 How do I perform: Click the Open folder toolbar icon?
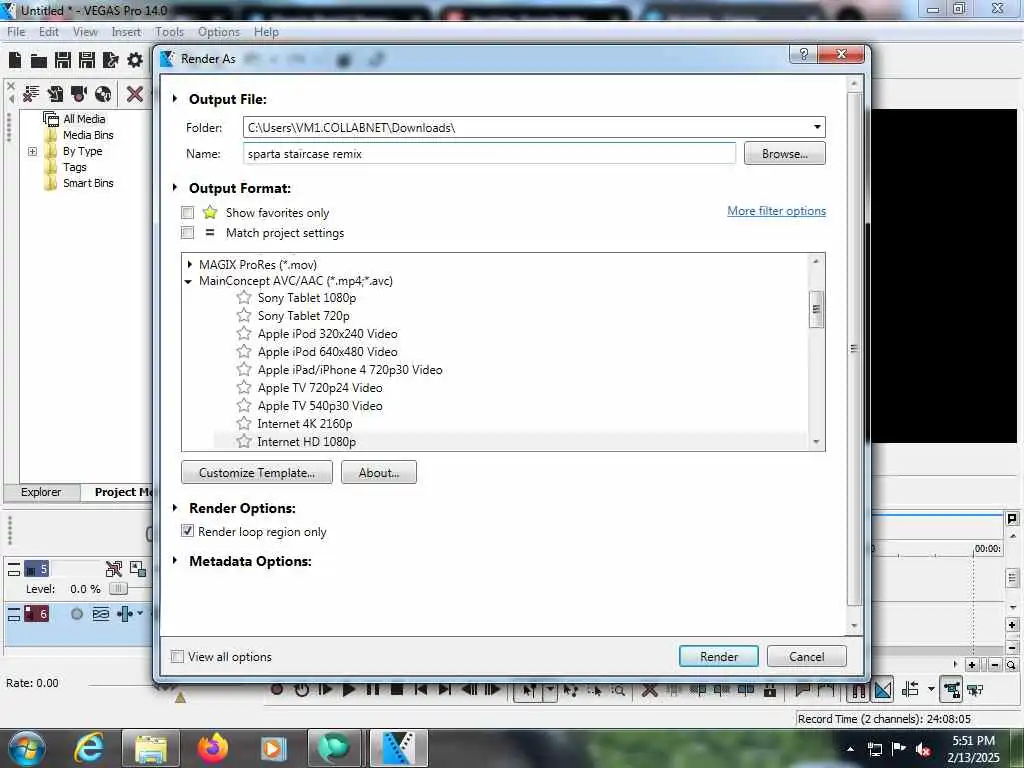coord(39,61)
